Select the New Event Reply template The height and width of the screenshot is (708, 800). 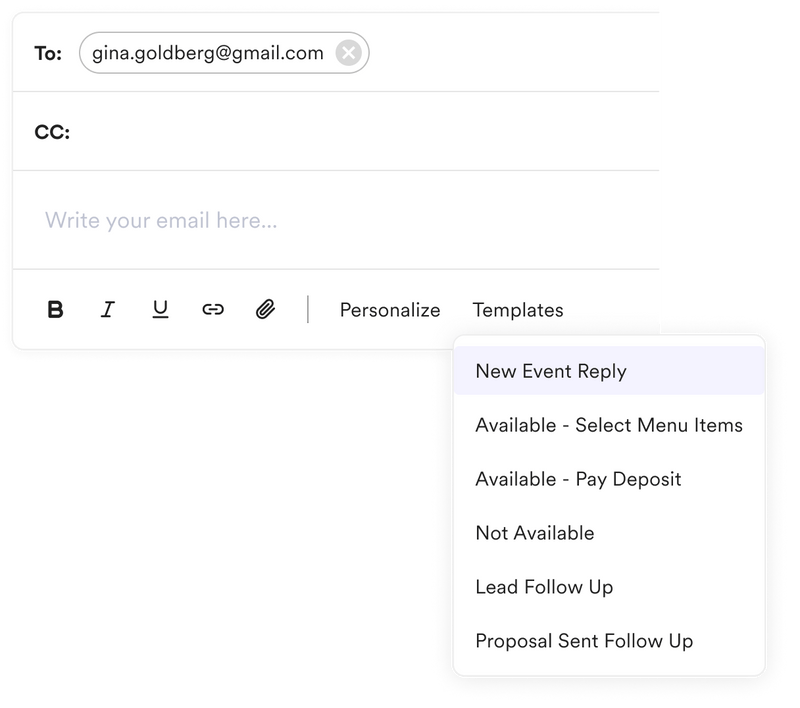coord(551,371)
